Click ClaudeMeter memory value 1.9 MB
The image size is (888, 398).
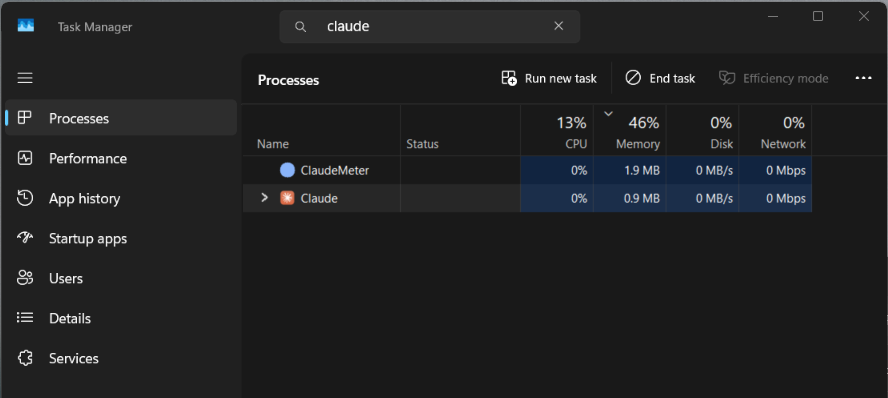641,170
